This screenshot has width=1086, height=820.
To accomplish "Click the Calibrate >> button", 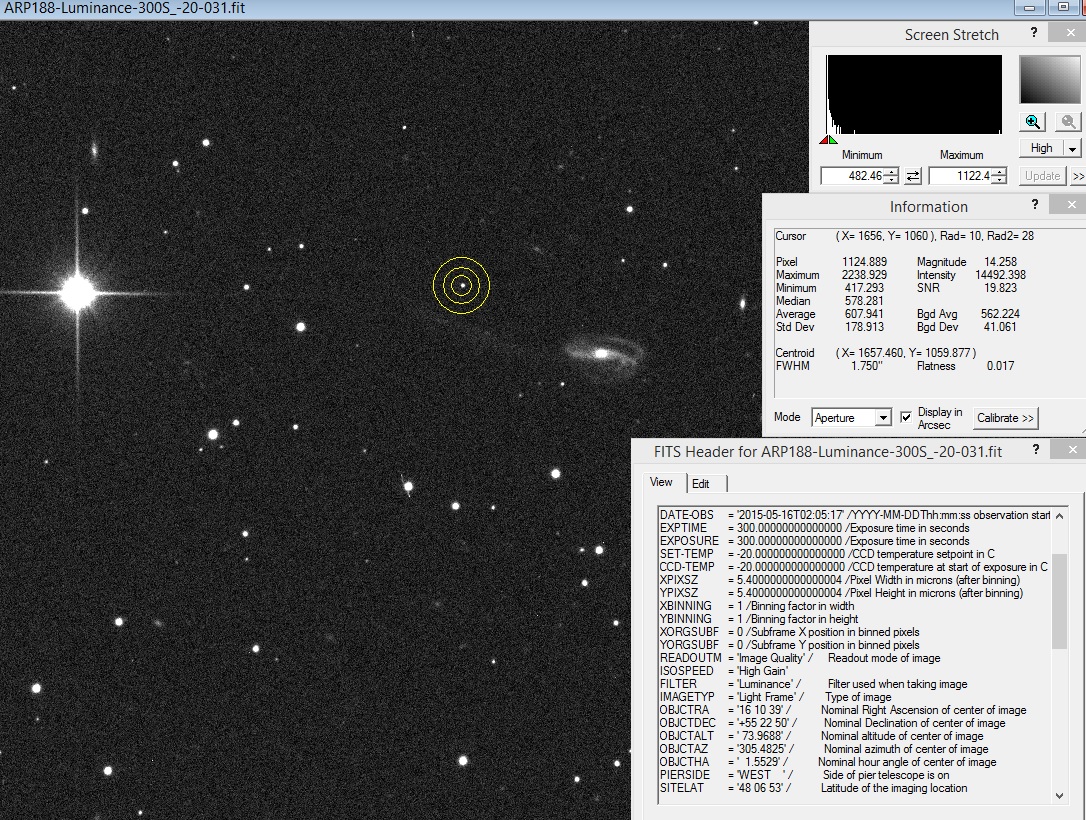I will [x=1006, y=418].
